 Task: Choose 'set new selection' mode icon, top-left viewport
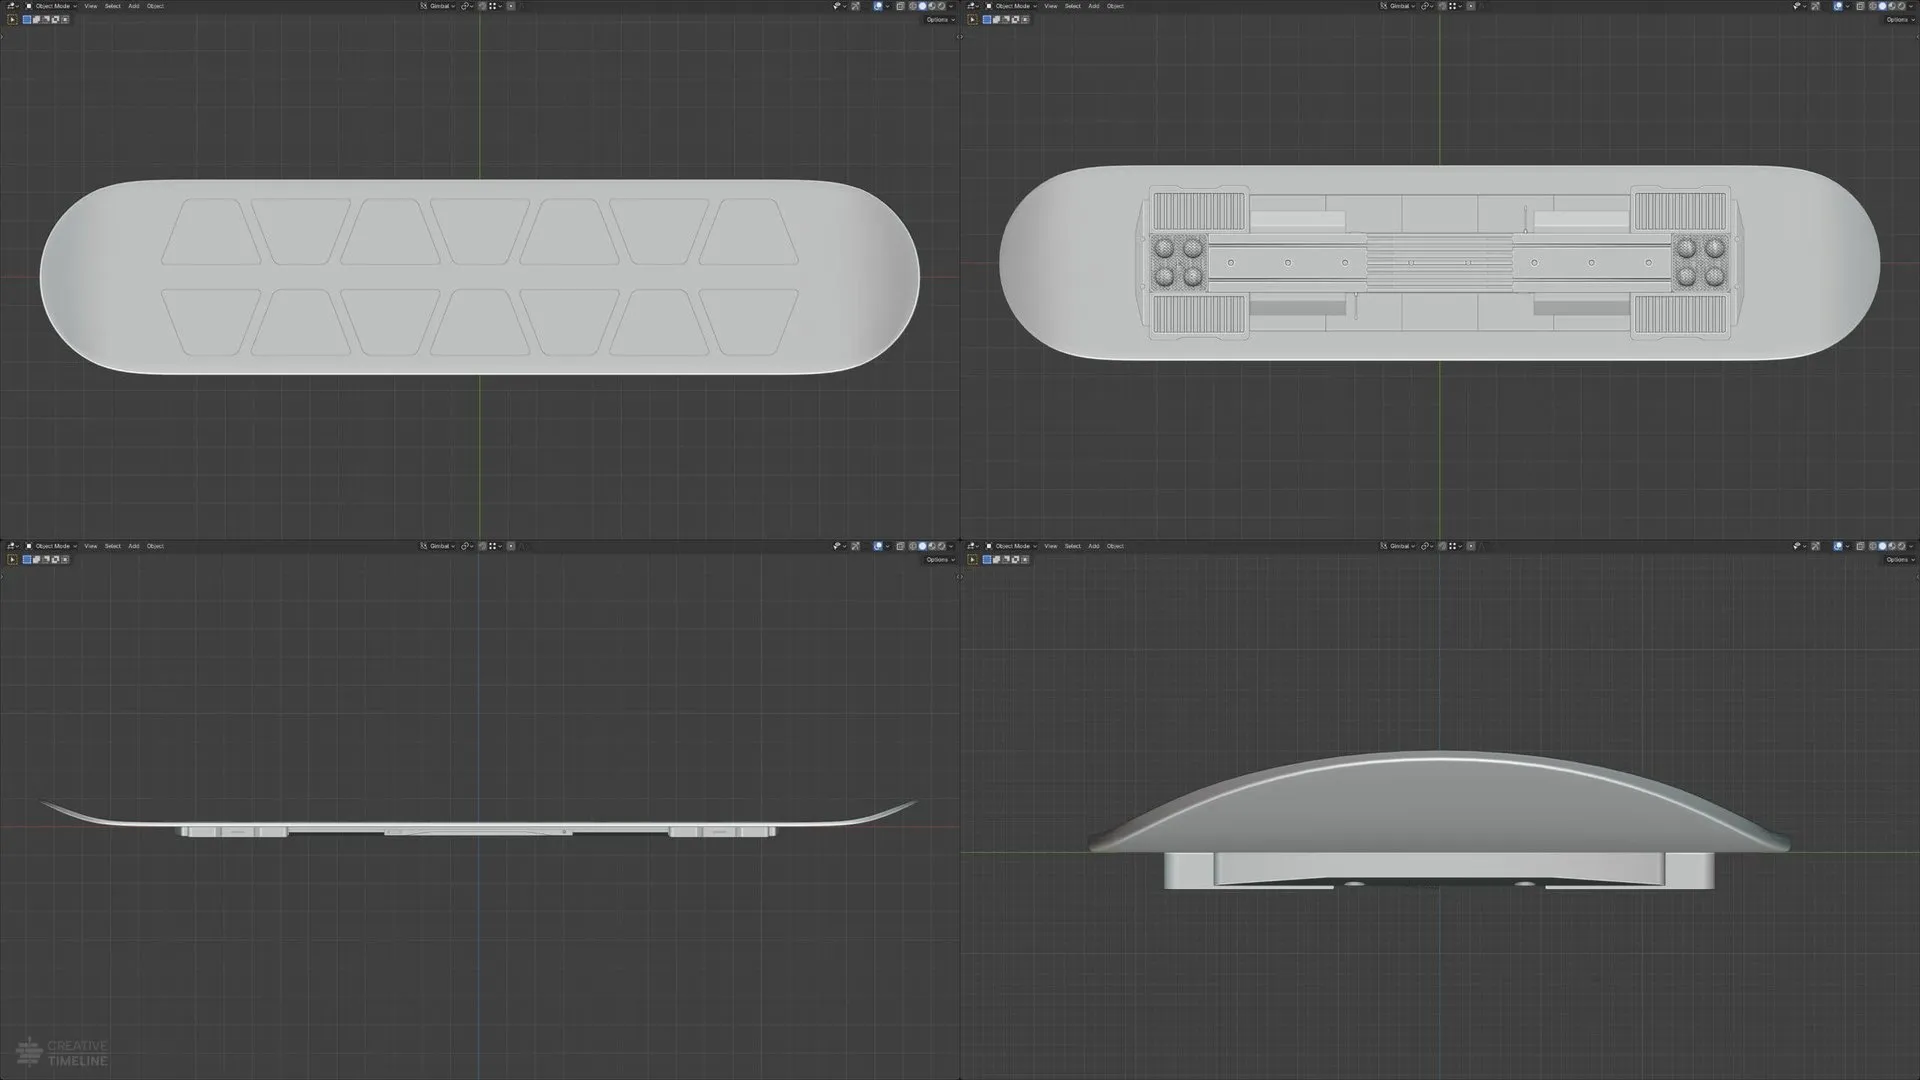27,19
